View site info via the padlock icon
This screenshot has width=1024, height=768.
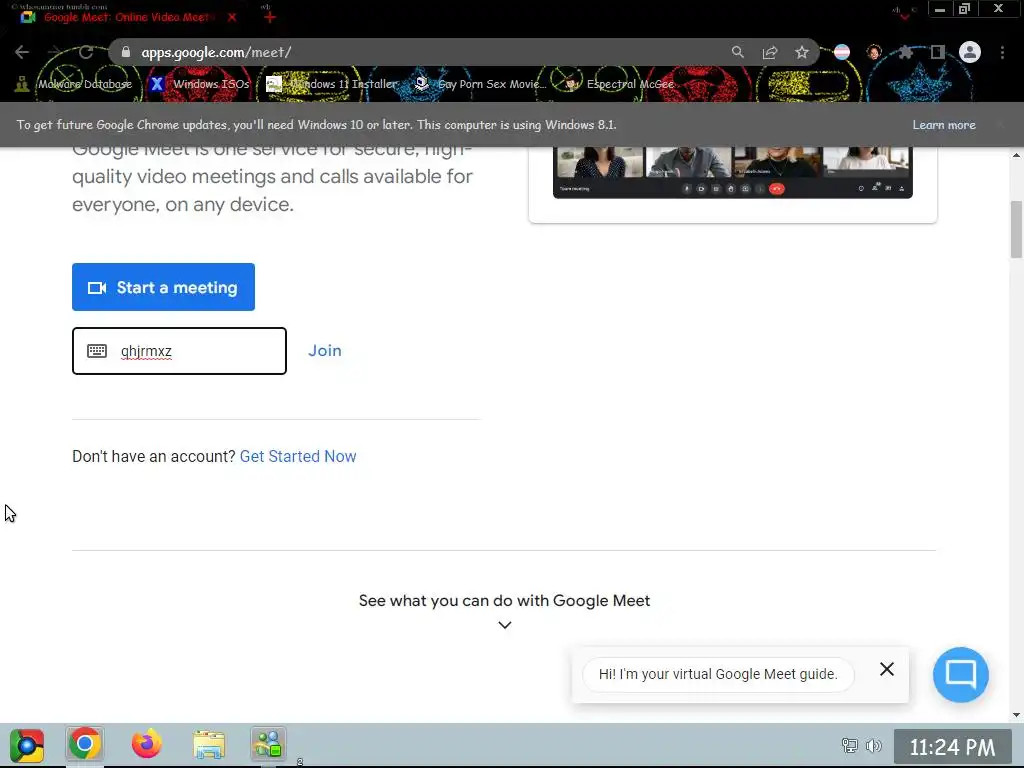tap(126, 52)
